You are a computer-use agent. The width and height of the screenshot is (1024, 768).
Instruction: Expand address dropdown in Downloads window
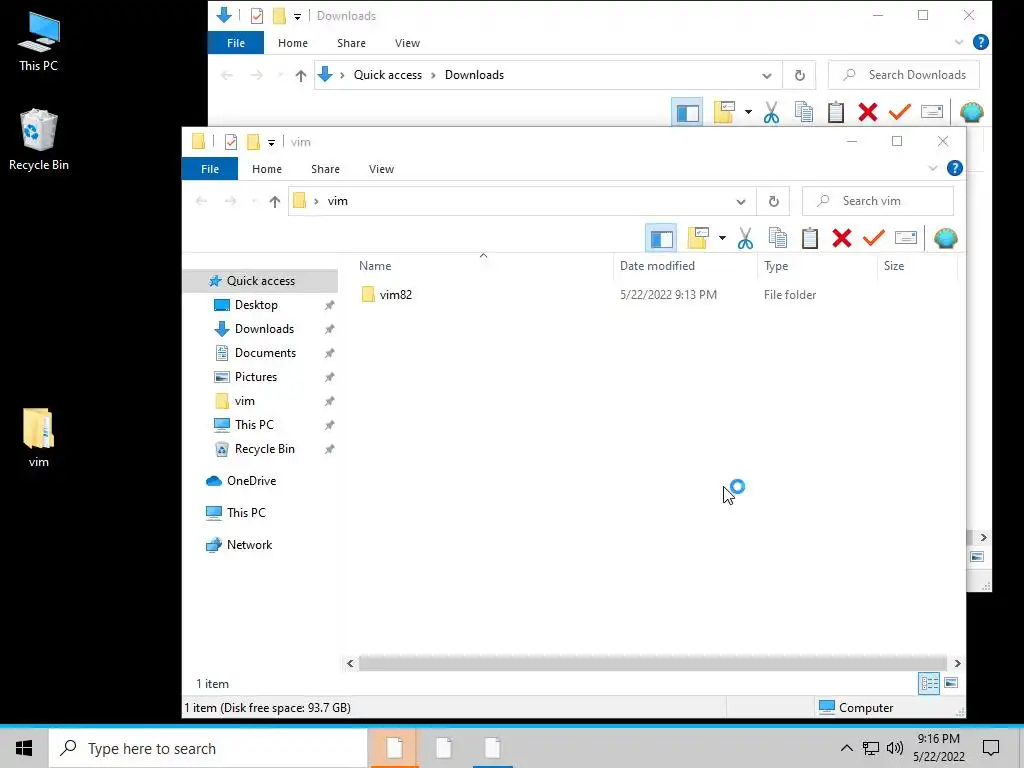tap(767, 76)
